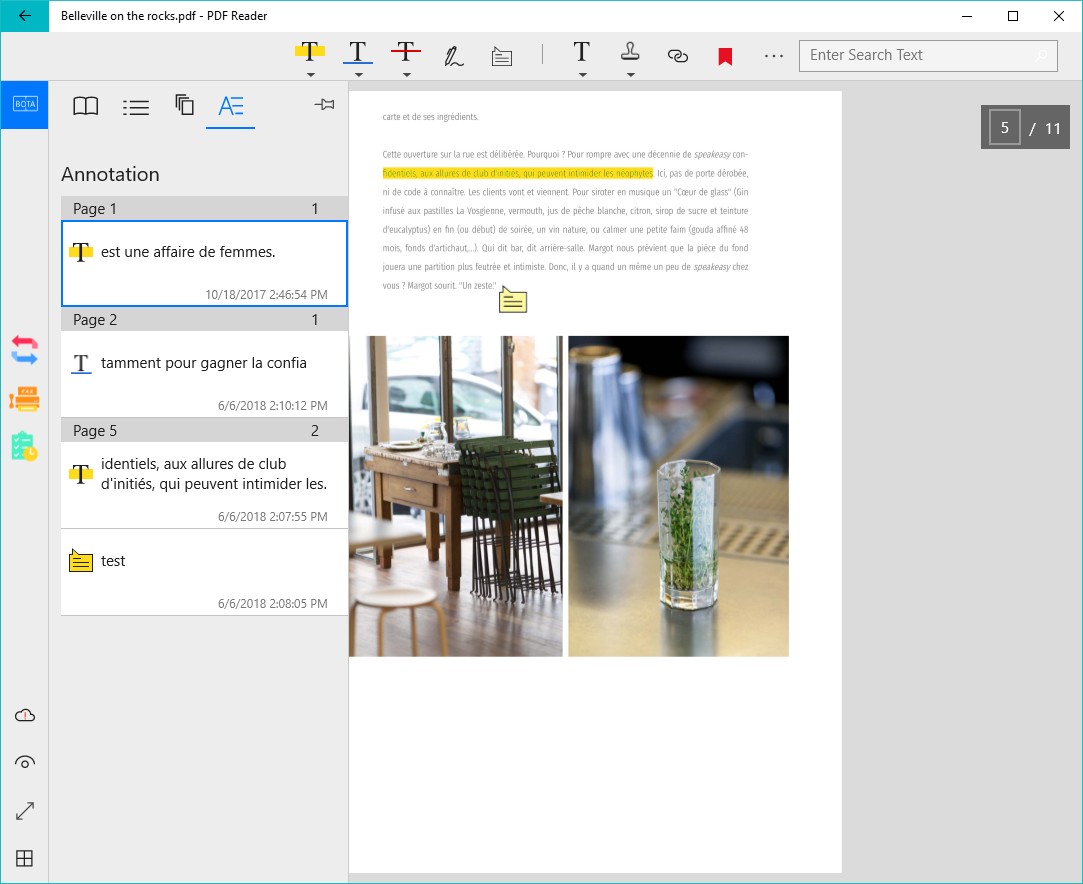The height and width of the screenshot is (884, 1083).
Task: Switch to the Outline list tab
Action: (x=136, y=107)
